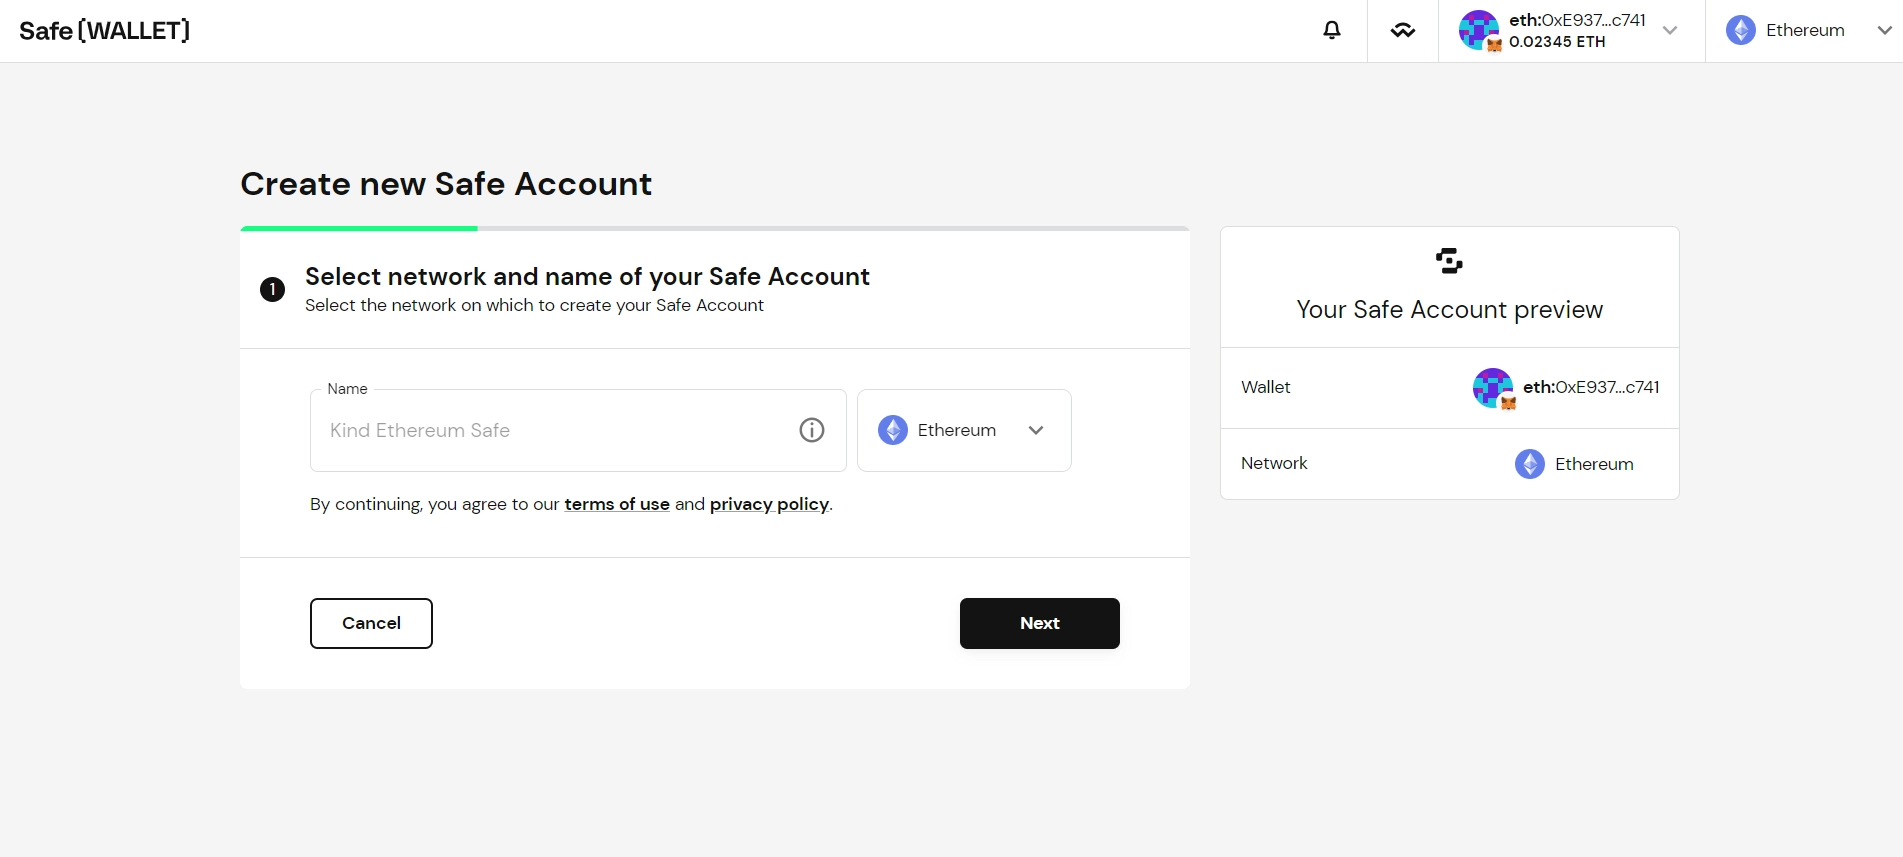The width and height of the screenshot is (1903, 857).
Task: Click the green step progress bar
Action: (359, 228)
